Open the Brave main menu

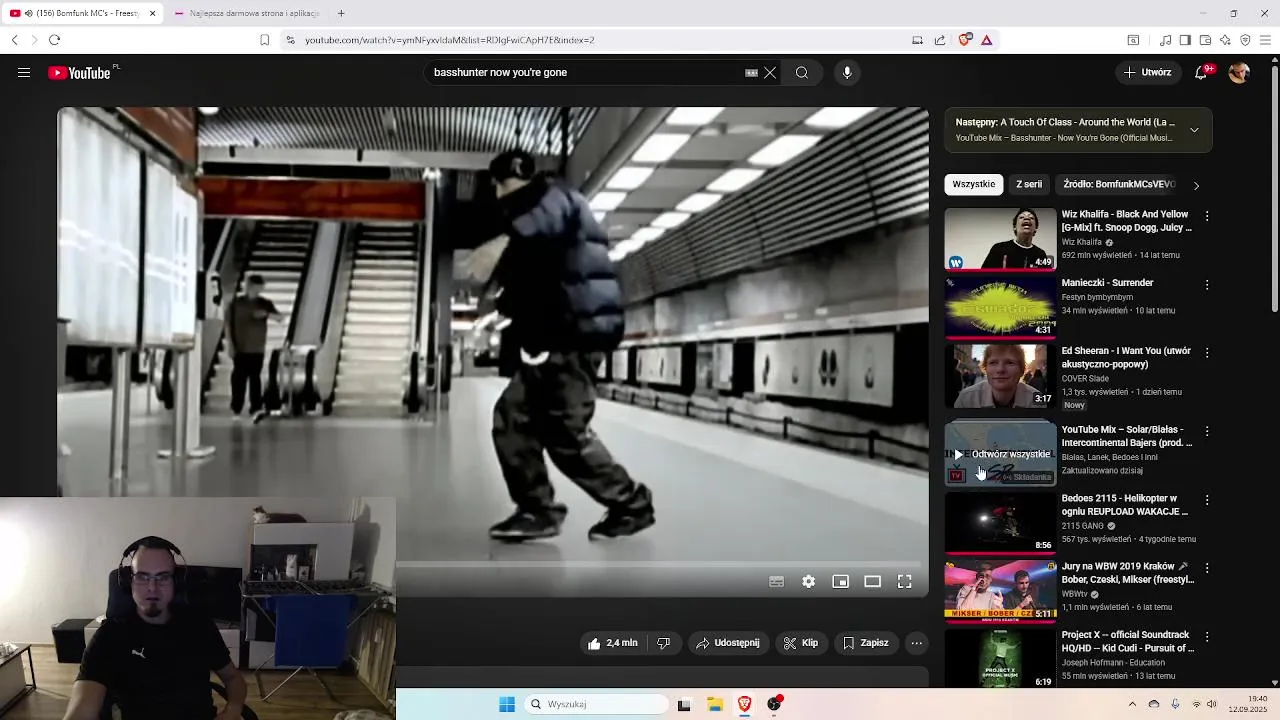(x=1265, y=40)
